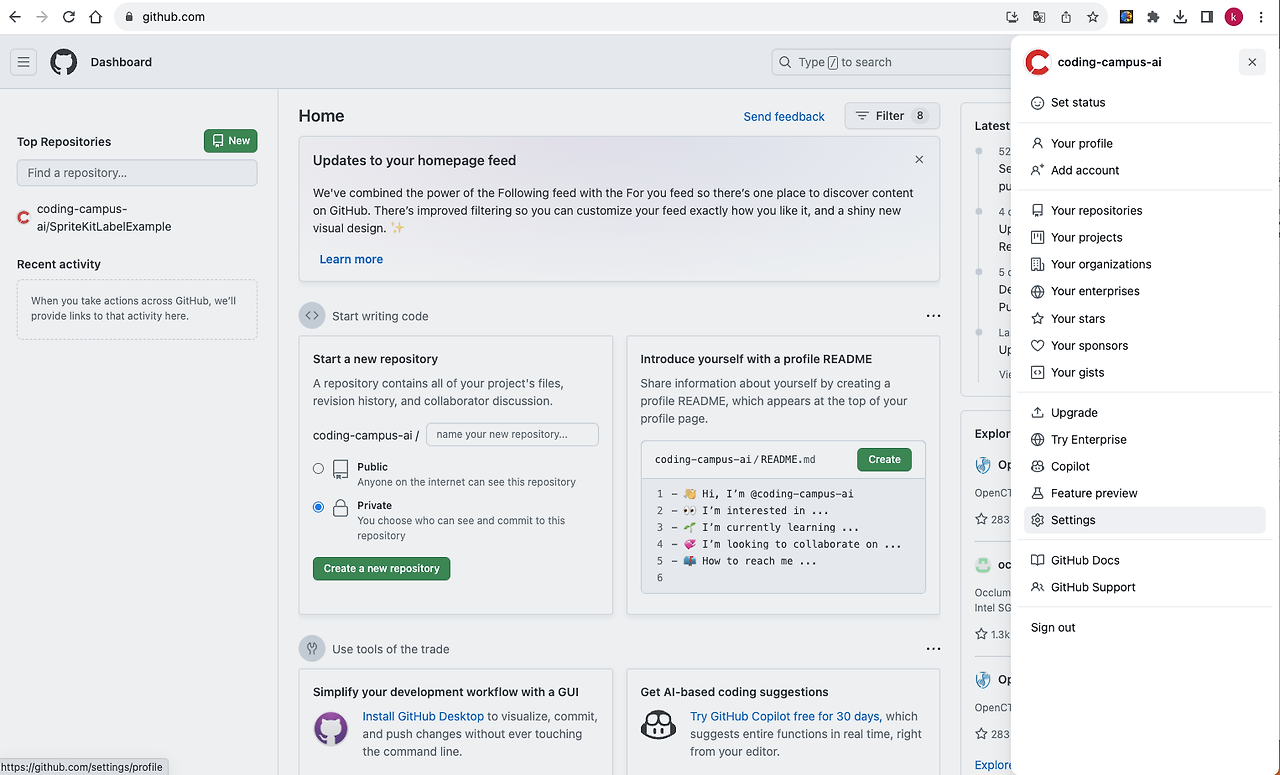Click the browser home icon
This screenshot has height=775, width=1280.
pyautogui.click(x=96, y=17)
